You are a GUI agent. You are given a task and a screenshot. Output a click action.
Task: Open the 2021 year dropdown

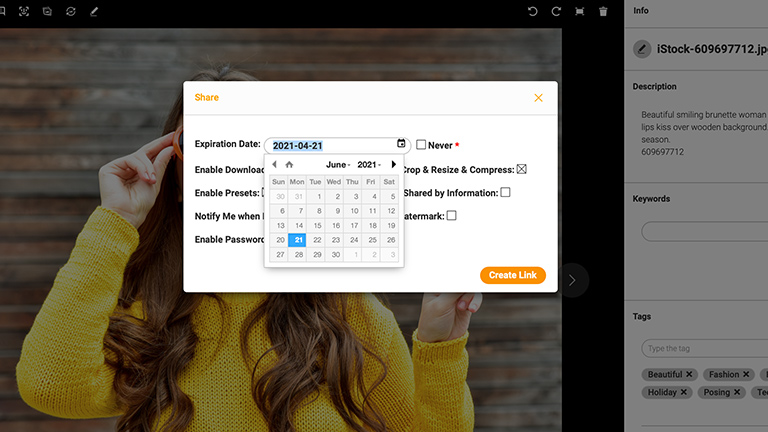369,165
